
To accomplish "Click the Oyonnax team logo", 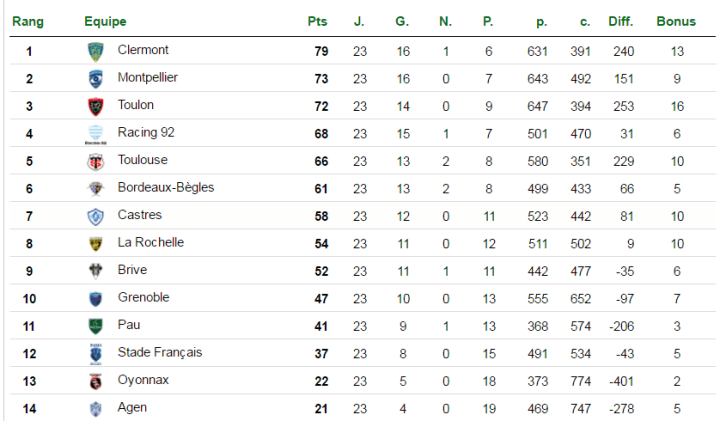I will 96,380.
